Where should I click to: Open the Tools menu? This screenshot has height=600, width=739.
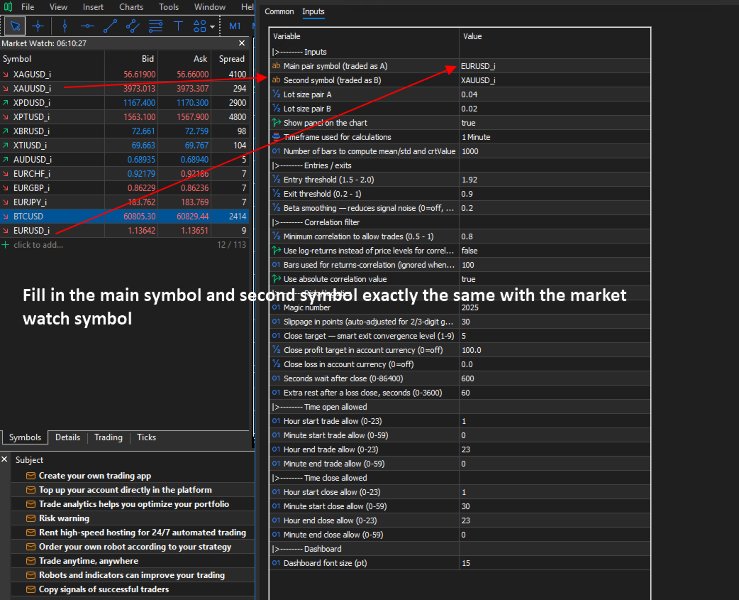tap(169, 7)
